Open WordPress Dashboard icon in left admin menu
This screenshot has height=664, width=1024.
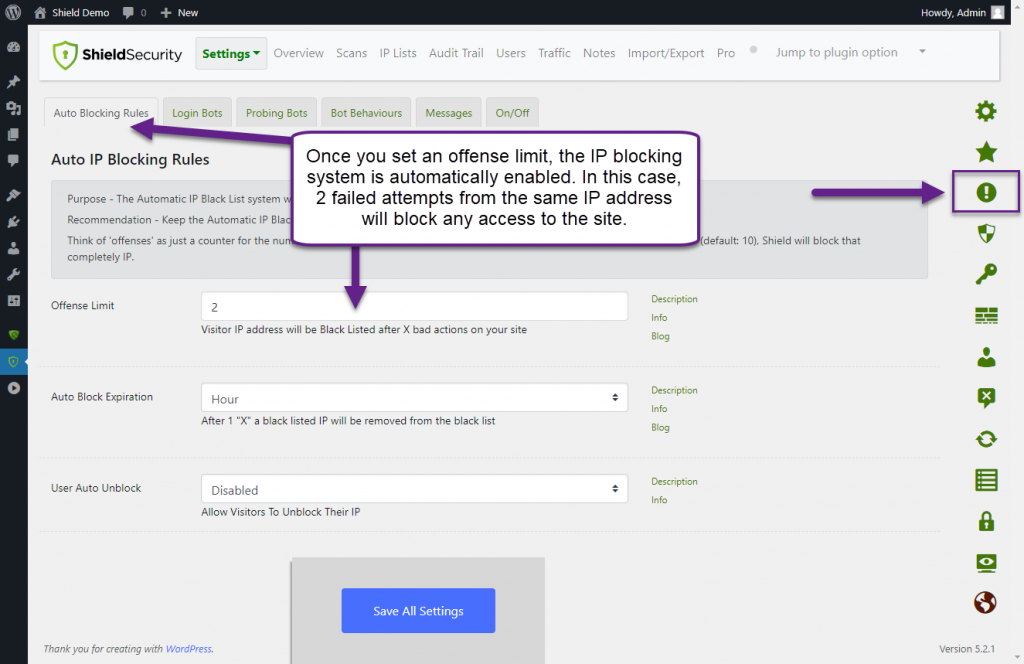click(14, 47)
